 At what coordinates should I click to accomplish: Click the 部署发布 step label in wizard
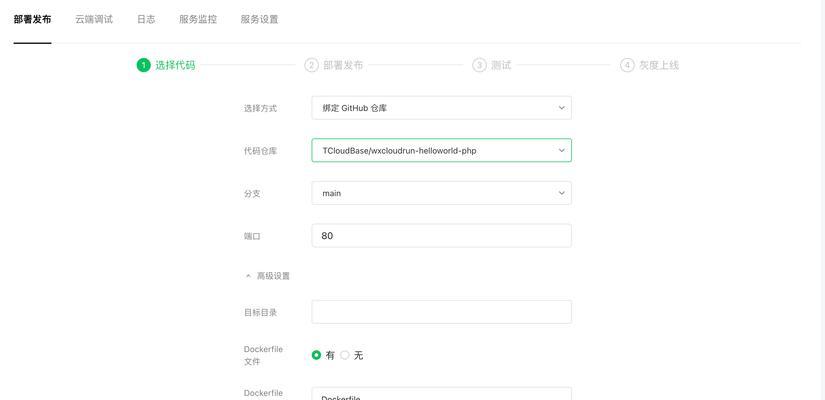[343, 65]
